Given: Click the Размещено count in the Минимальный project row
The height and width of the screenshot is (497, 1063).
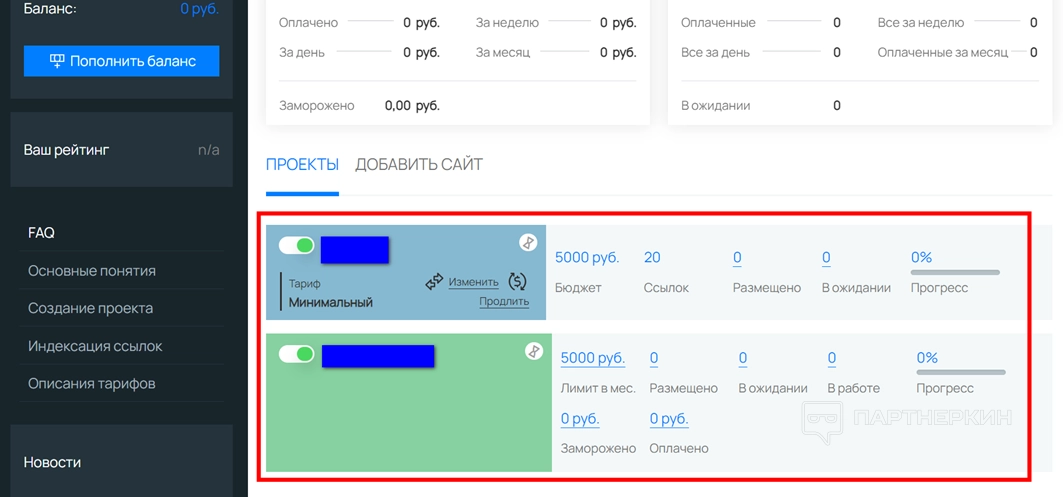Looking at the screenshot, I should coord(737,258).
